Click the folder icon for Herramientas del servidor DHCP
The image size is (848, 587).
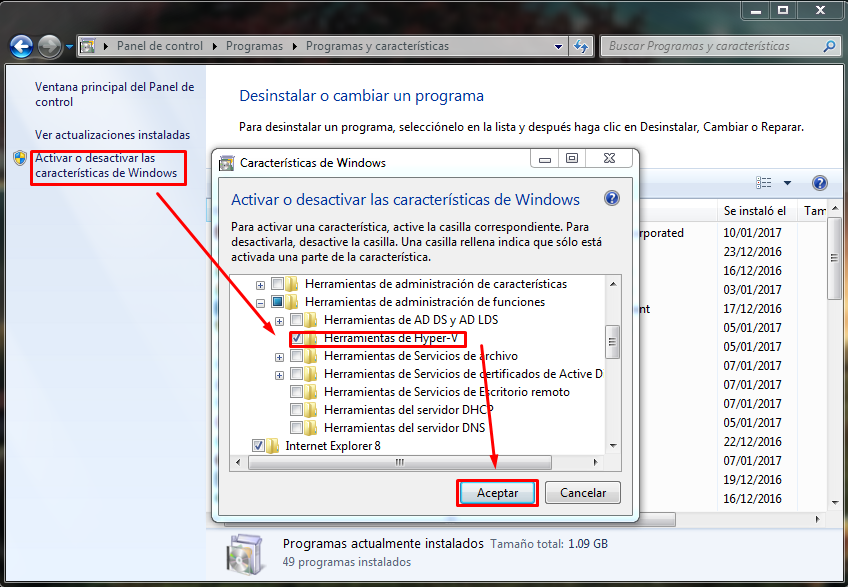click(x=310, y=410)
